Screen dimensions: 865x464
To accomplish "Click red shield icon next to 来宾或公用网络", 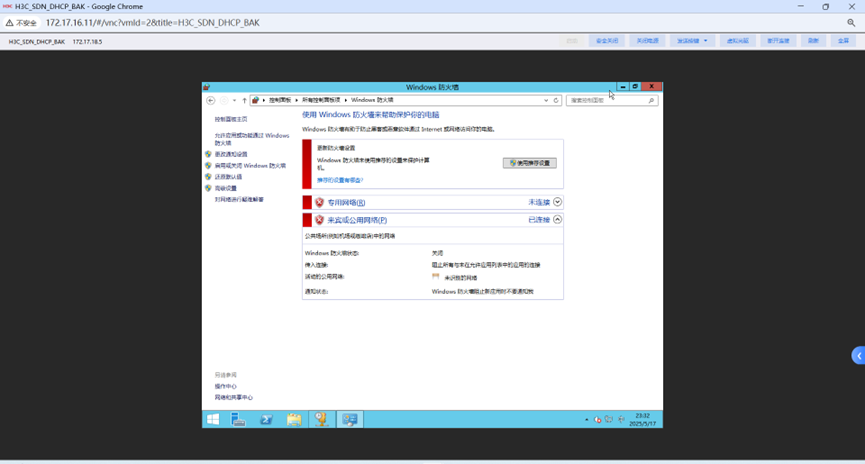I will (x=319, y=220).
